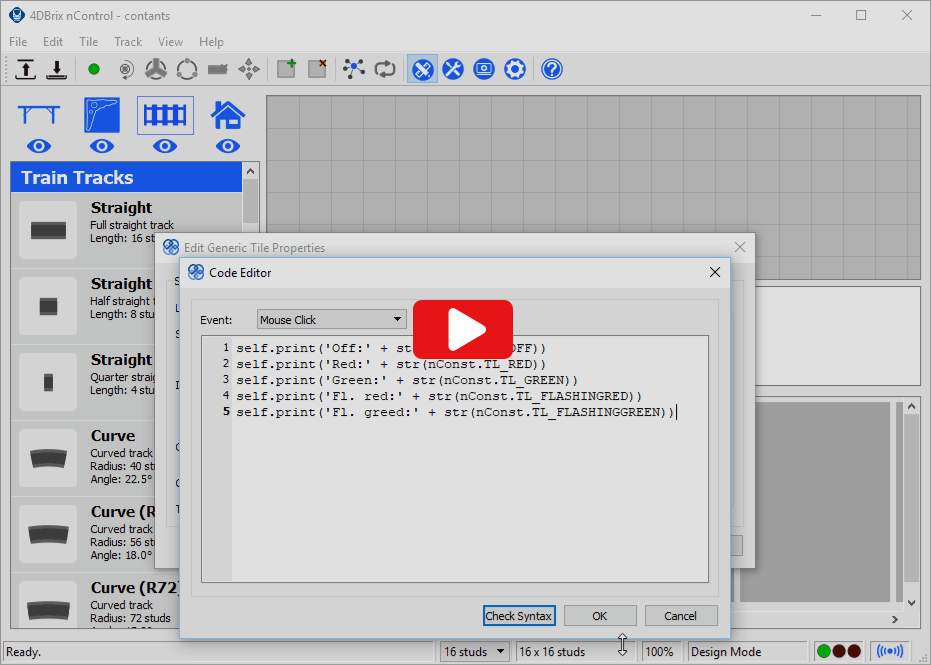This screenshot has width=931, height=665.
Task: Click code line 3 printing 'Green:'
Action: click(407, 380)
